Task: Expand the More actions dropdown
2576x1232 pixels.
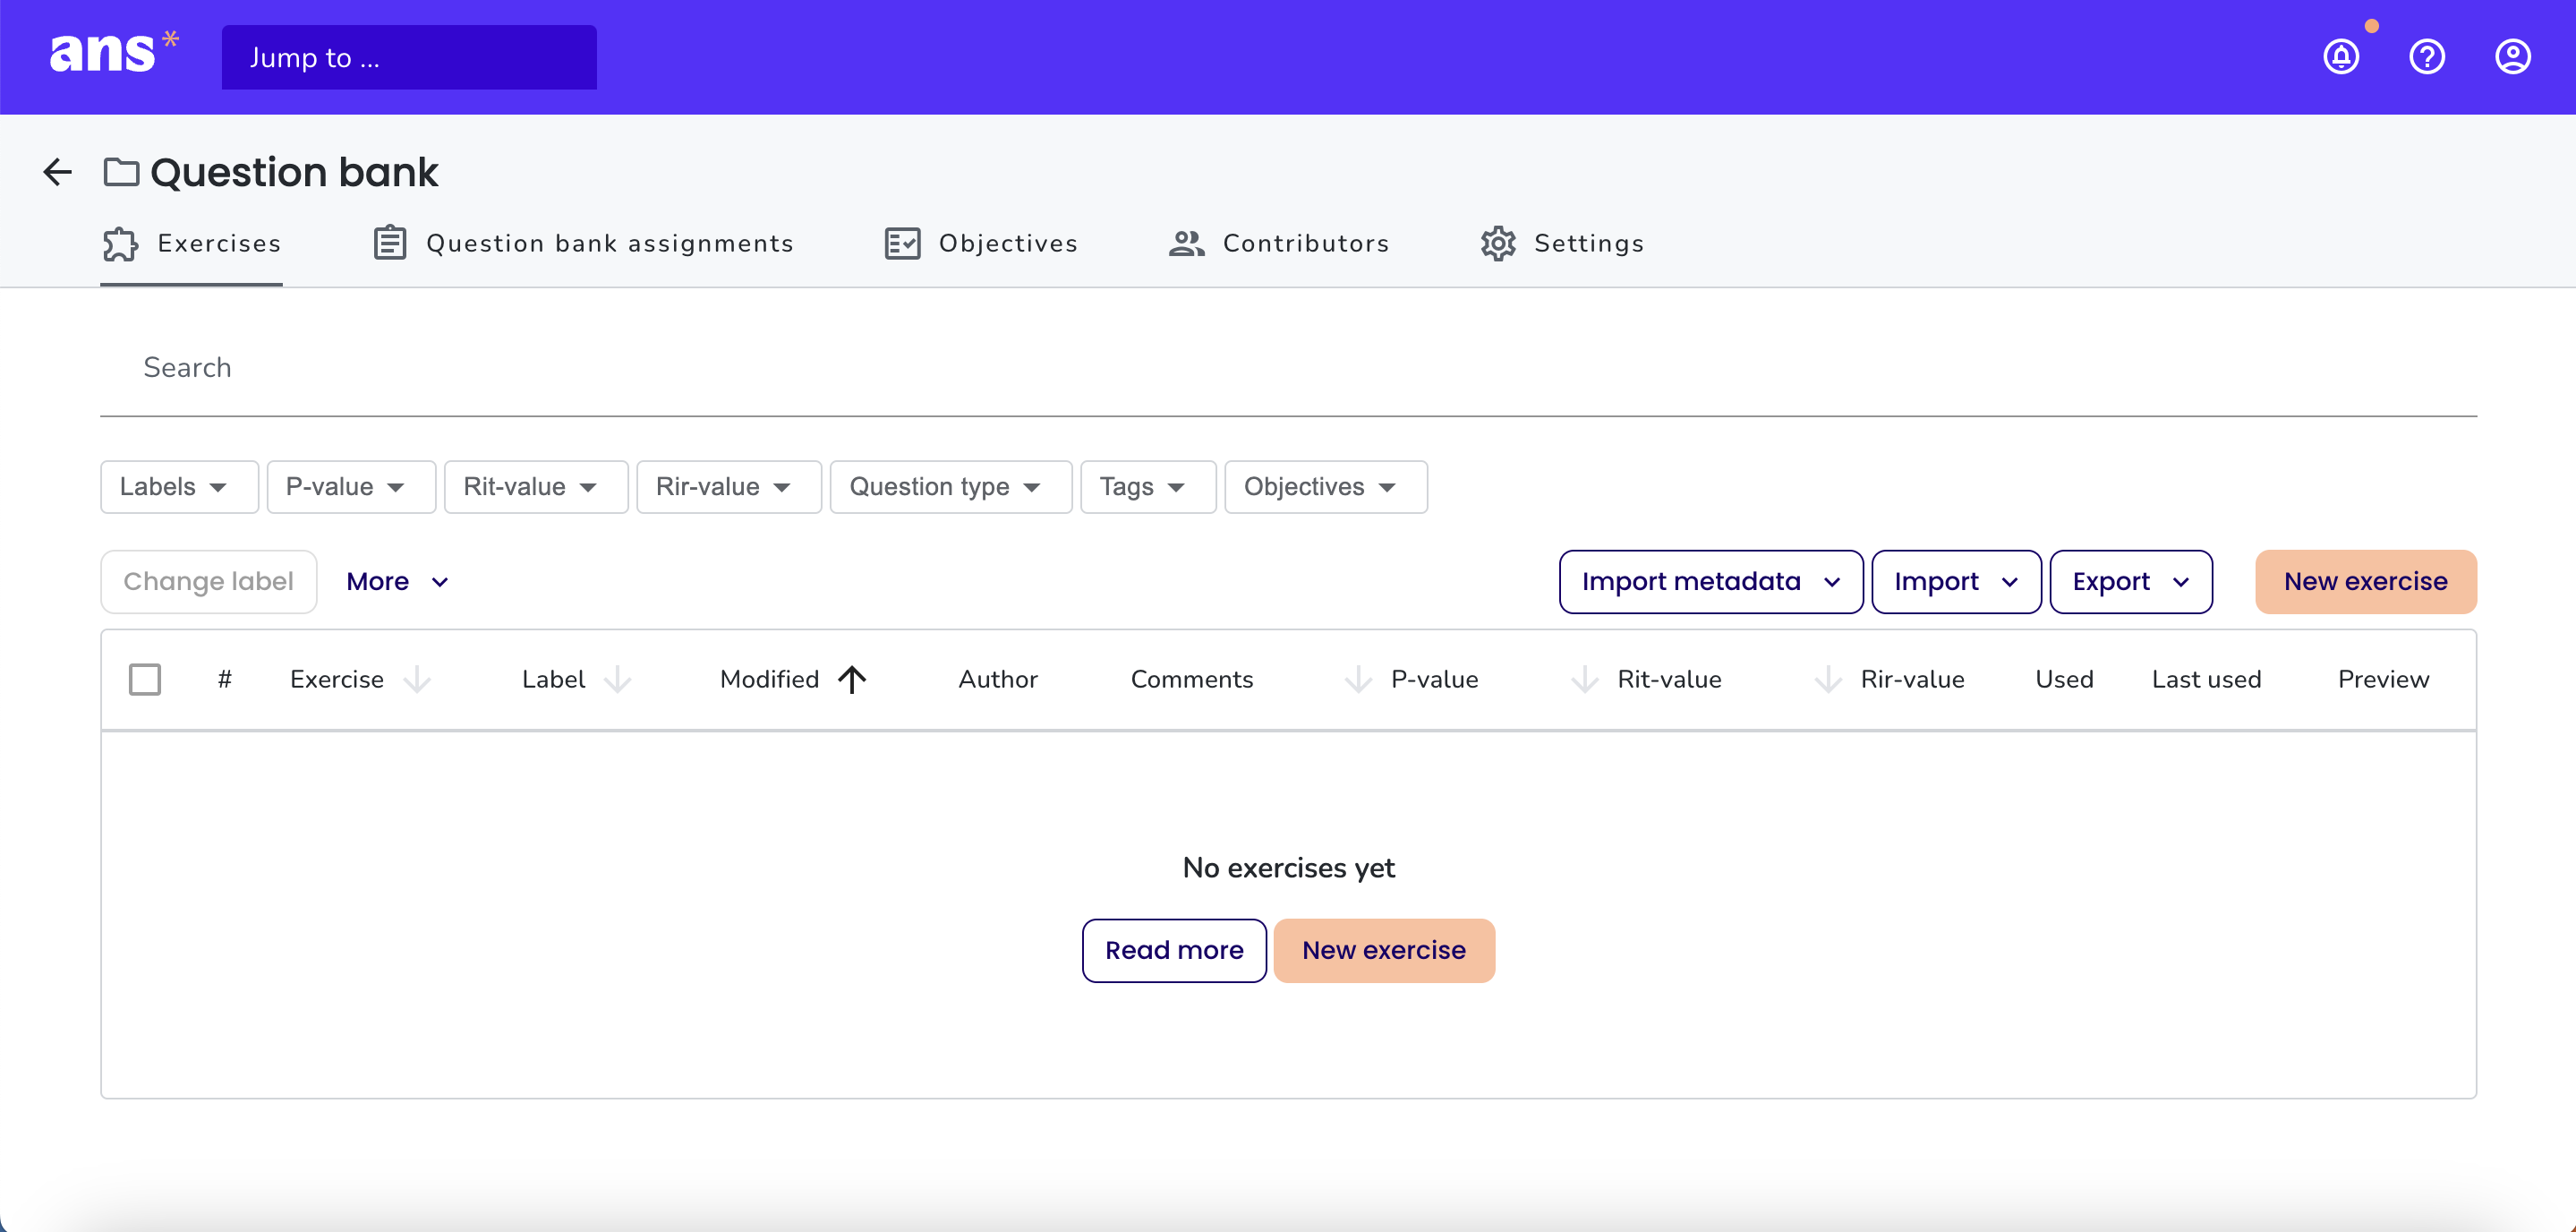Action: (x=397, y=582)
